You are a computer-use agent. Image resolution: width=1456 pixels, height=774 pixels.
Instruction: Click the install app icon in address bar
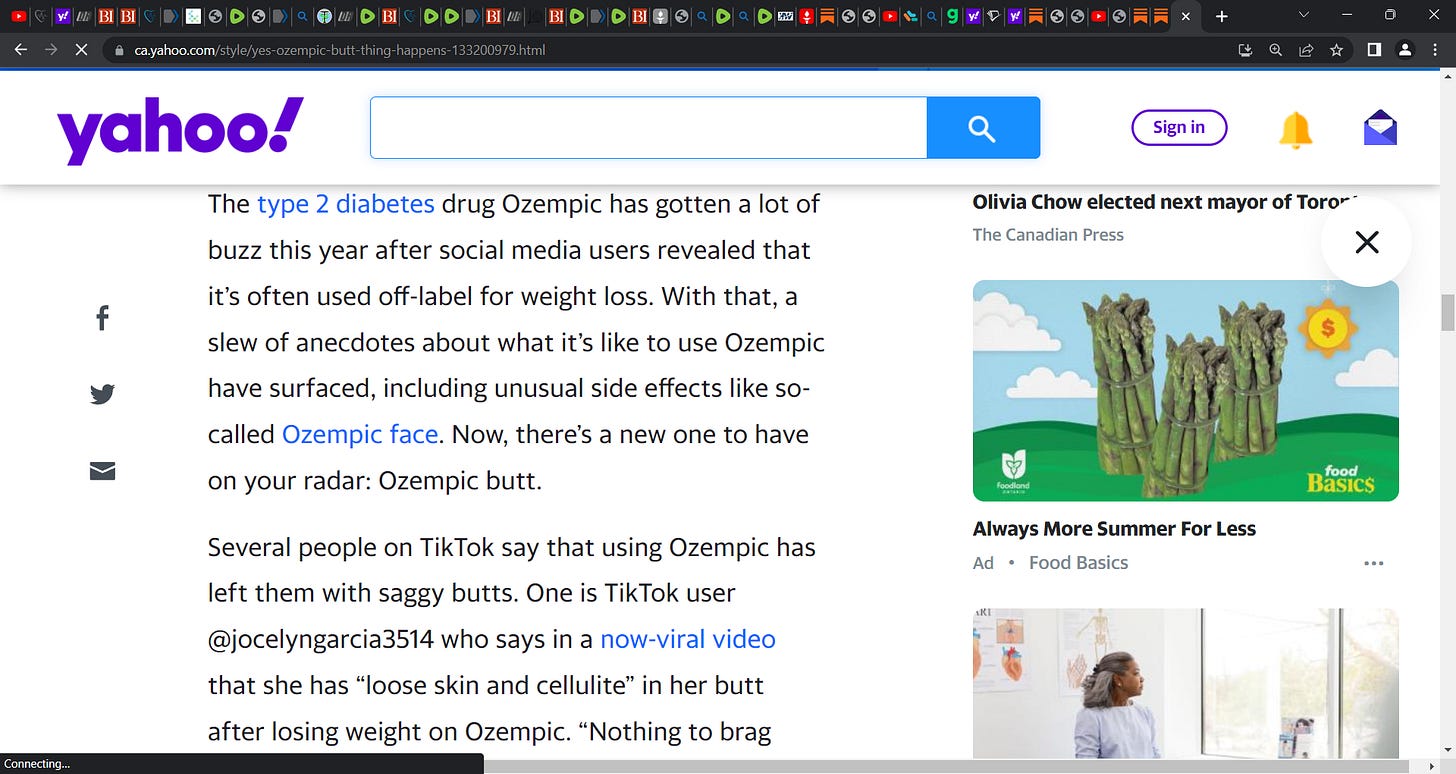pos(1245,50)
